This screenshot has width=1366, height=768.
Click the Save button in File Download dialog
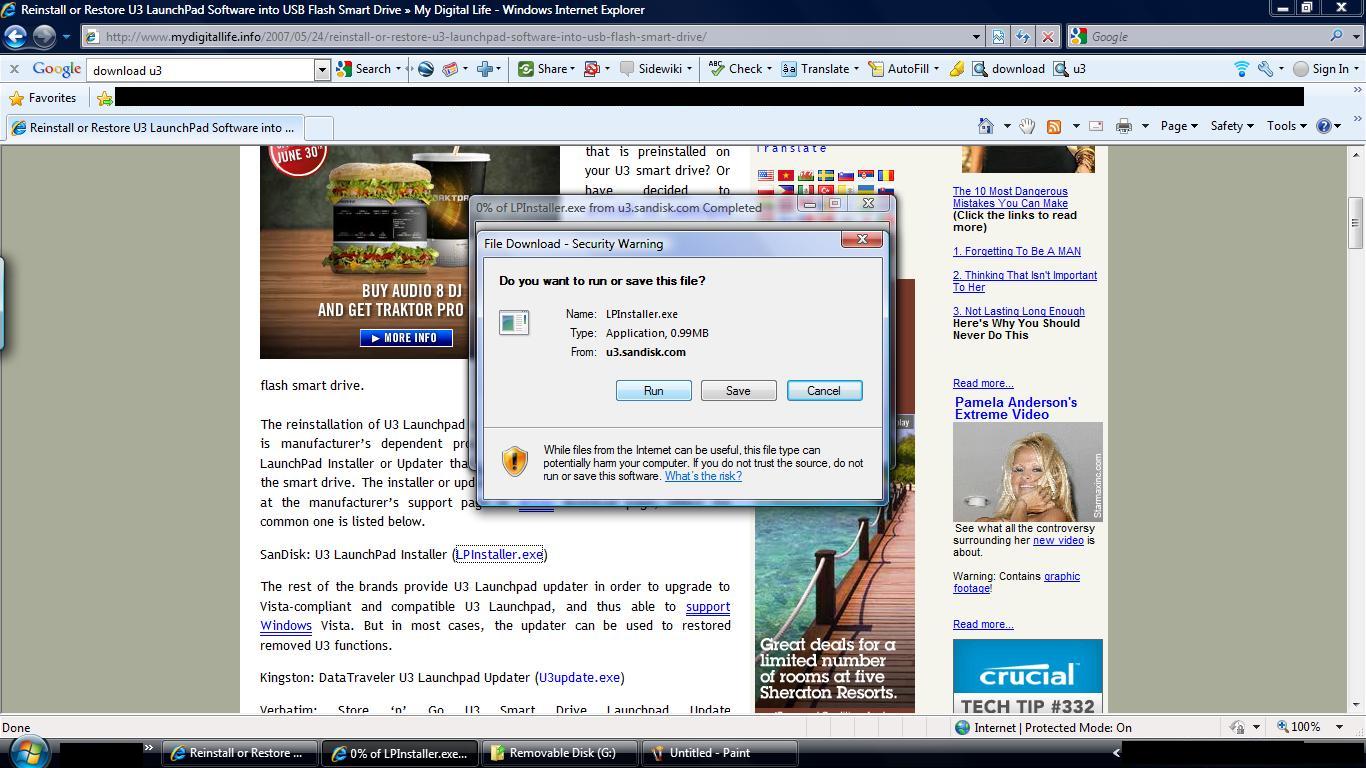(x=738, y=391)
